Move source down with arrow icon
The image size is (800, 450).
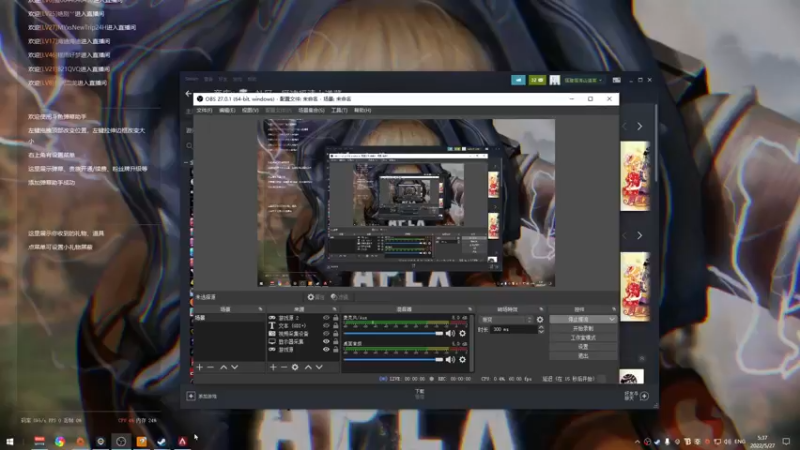coord(319,367)
